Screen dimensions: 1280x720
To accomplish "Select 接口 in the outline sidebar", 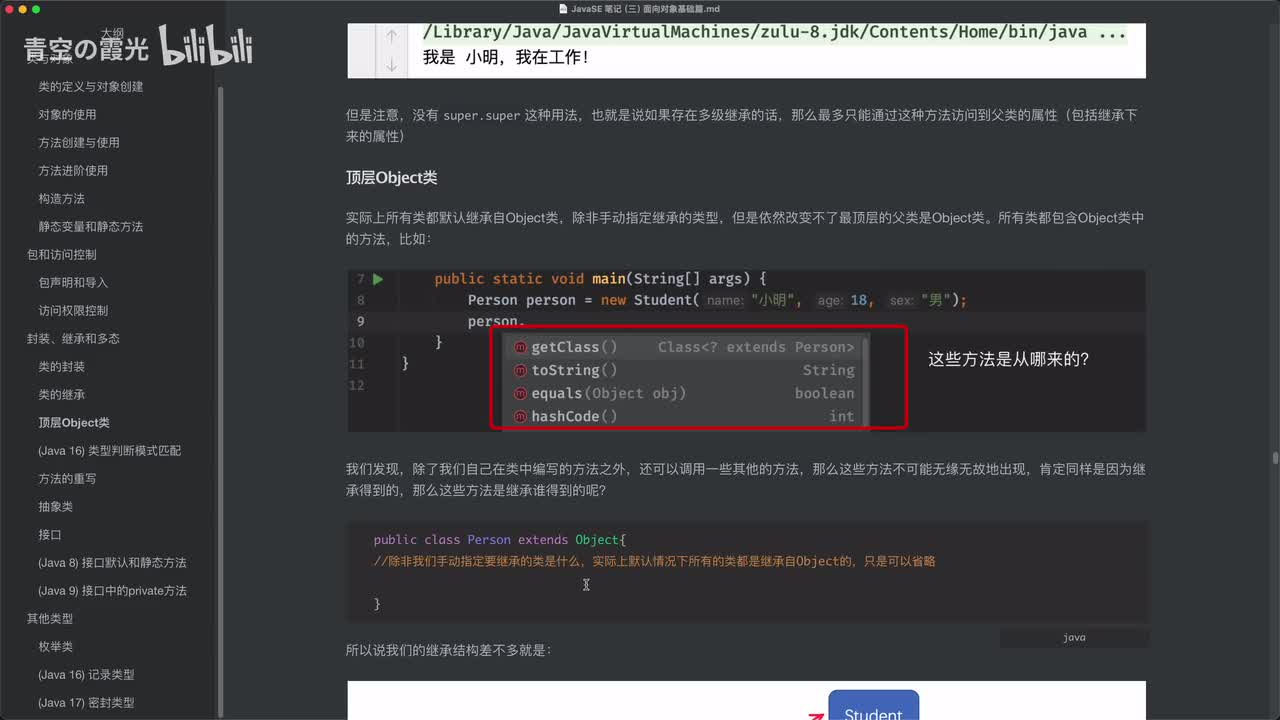I will pos(50,535).
